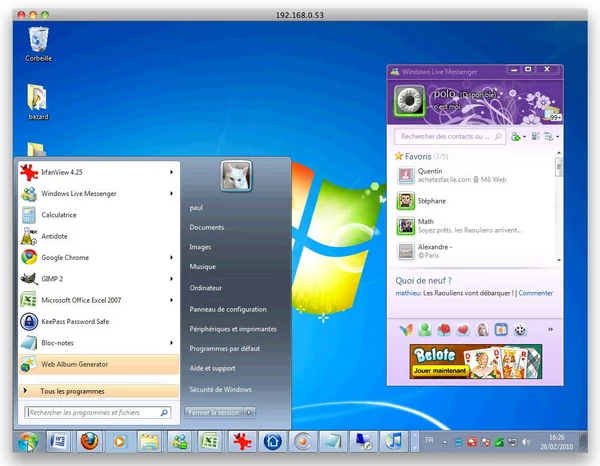Viewport: 600px width, 466px height.
Task: Expand Windows Live Messenger jump list arrow
Action: click(x=171, y=194)
